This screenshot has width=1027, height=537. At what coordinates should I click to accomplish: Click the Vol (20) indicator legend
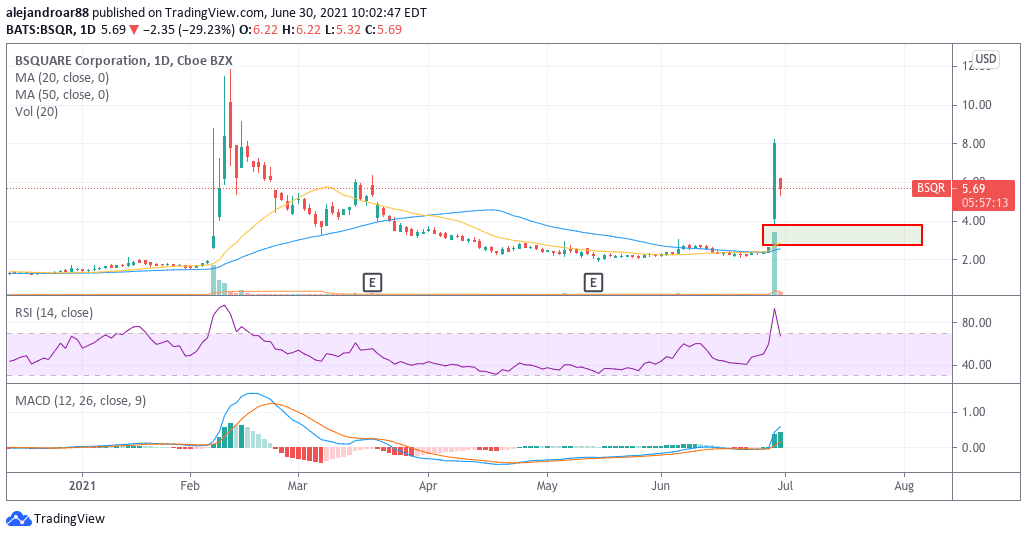37,111
